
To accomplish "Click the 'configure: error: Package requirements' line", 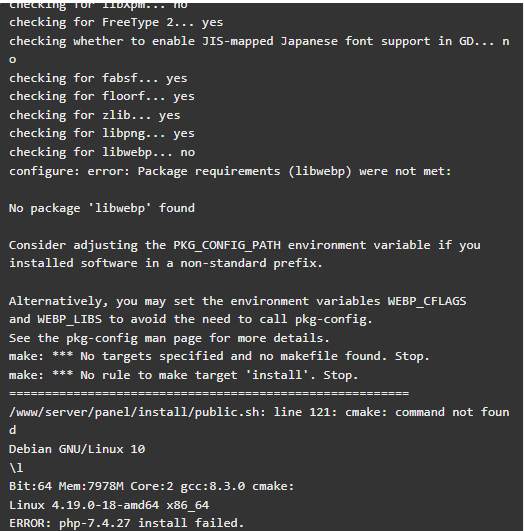I will (x=230, y=171).
